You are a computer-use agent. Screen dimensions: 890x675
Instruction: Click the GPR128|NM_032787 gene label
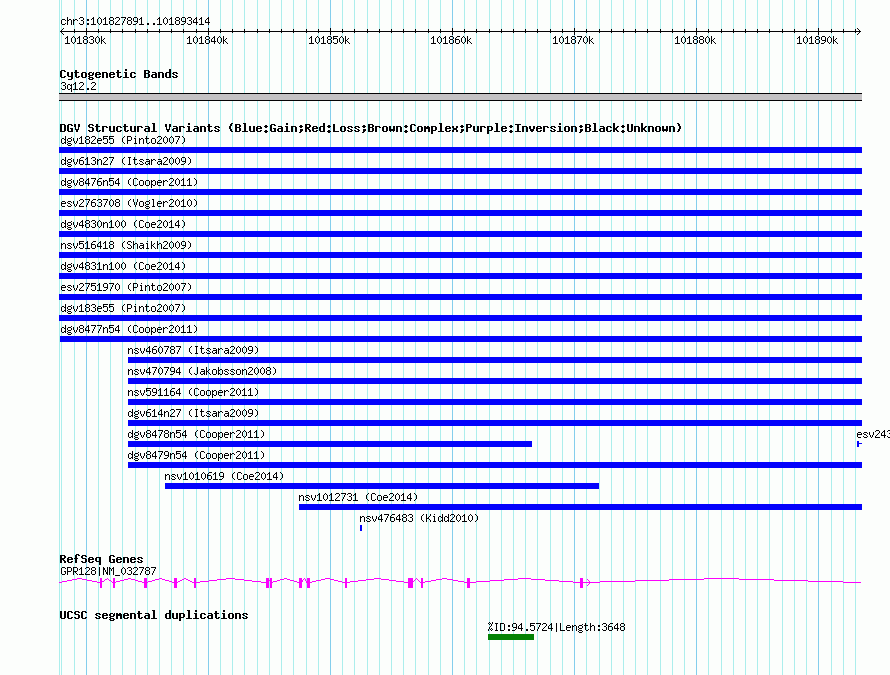tap(108, 571)
